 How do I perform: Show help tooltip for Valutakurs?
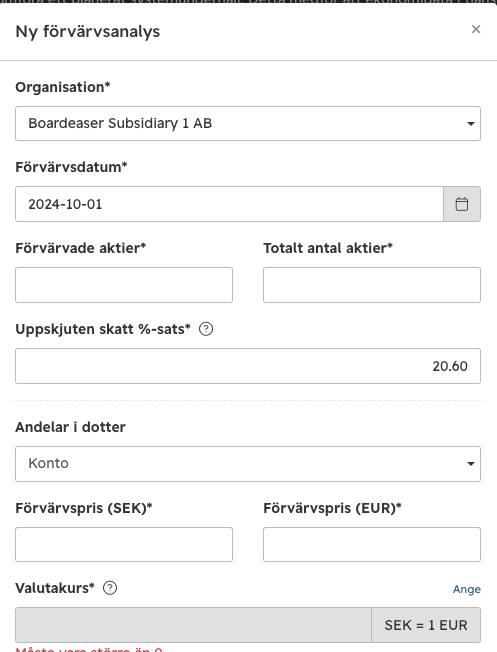[110, 588]
